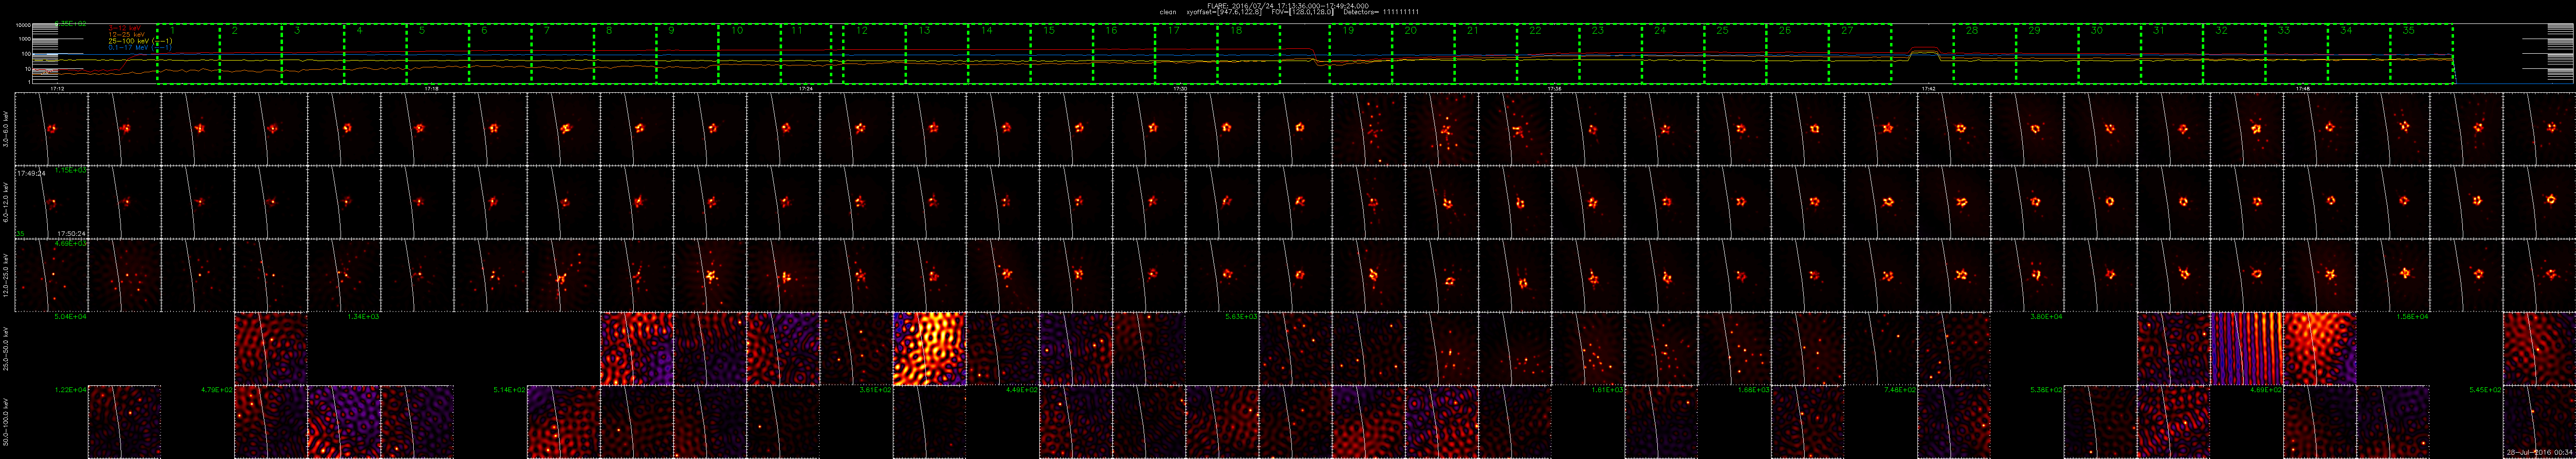Click the 50.0–100.0 keV row label

click(6, 421)
